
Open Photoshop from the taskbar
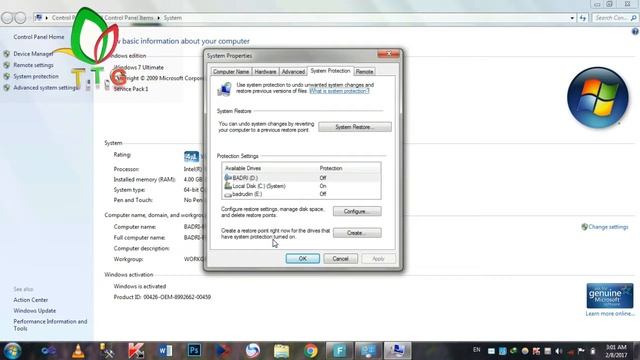tap(194, 351)
